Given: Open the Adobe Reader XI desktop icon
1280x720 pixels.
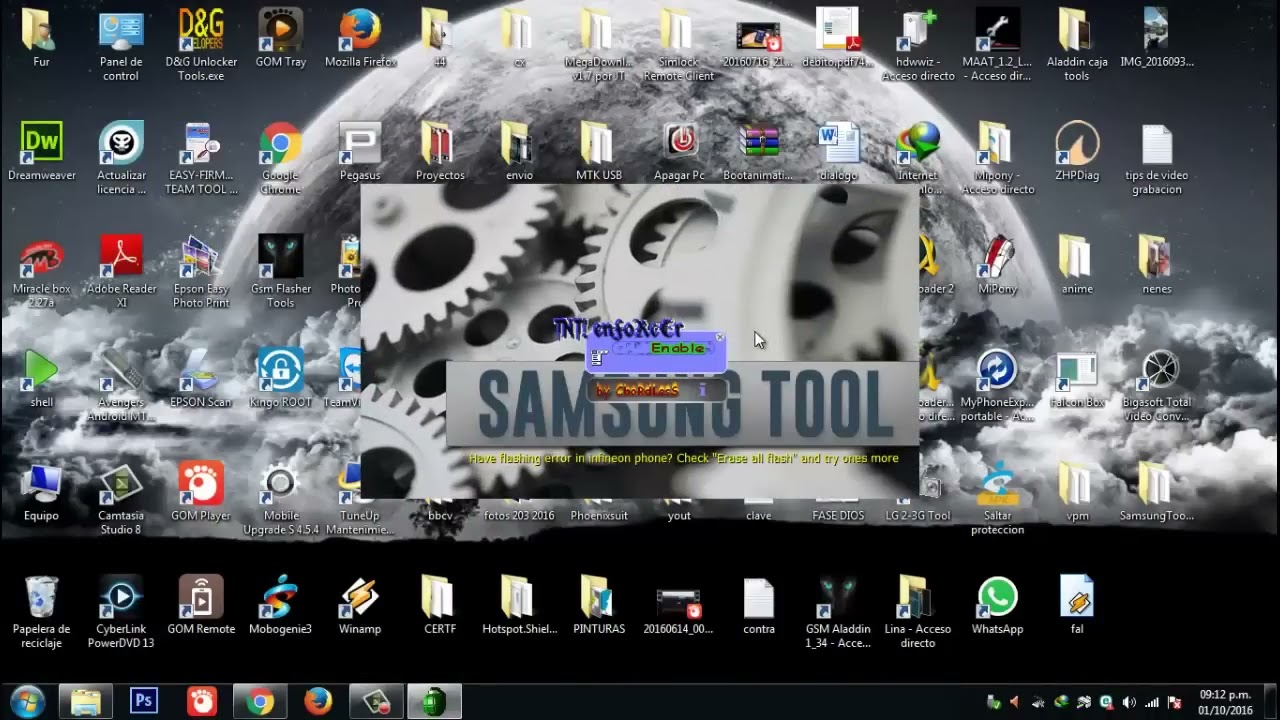Looking at the screenshot, I should click(121, 274).
